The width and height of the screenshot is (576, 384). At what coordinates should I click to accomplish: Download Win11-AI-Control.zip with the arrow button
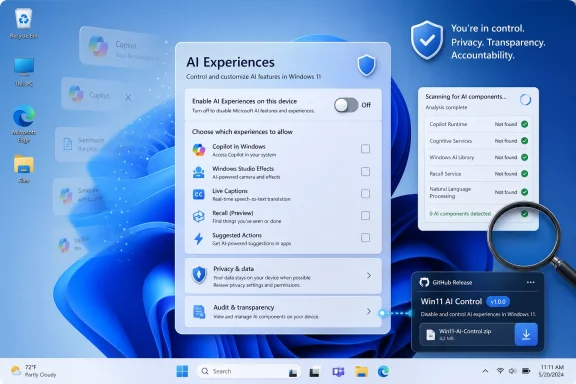click(x=526, y=334)
